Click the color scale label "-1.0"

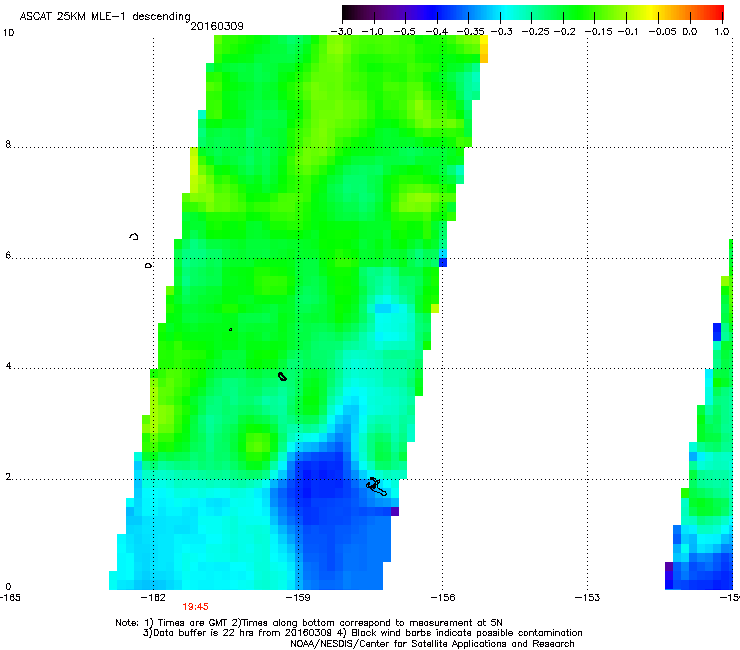coord(372,32)
